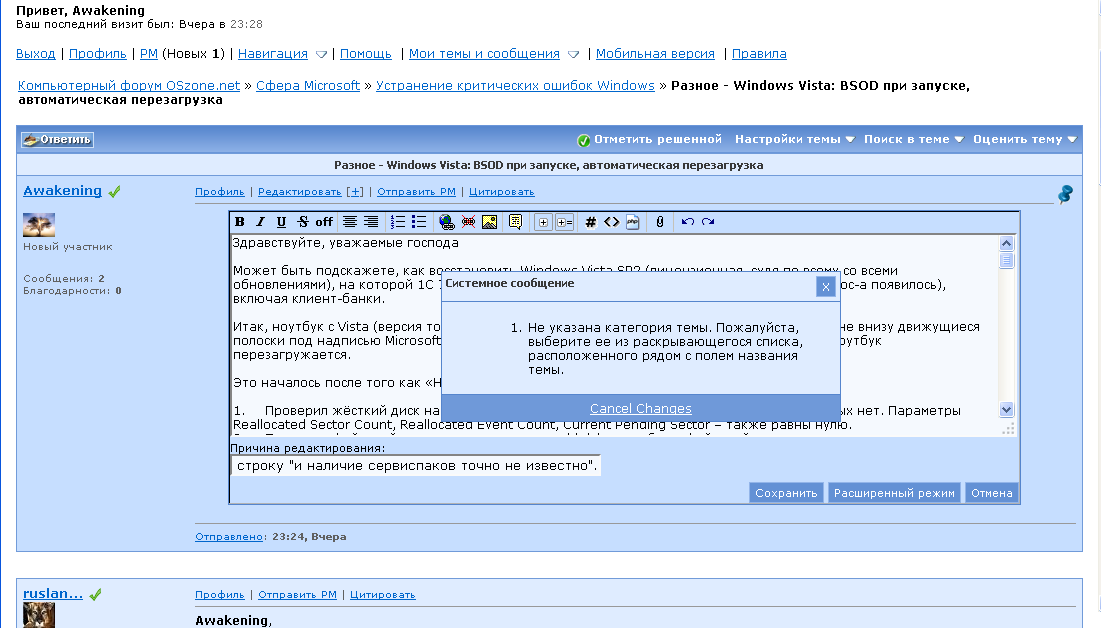The image size is (1101, 628).
Task: Click the attachment paperclip icon
Action: 660,222
